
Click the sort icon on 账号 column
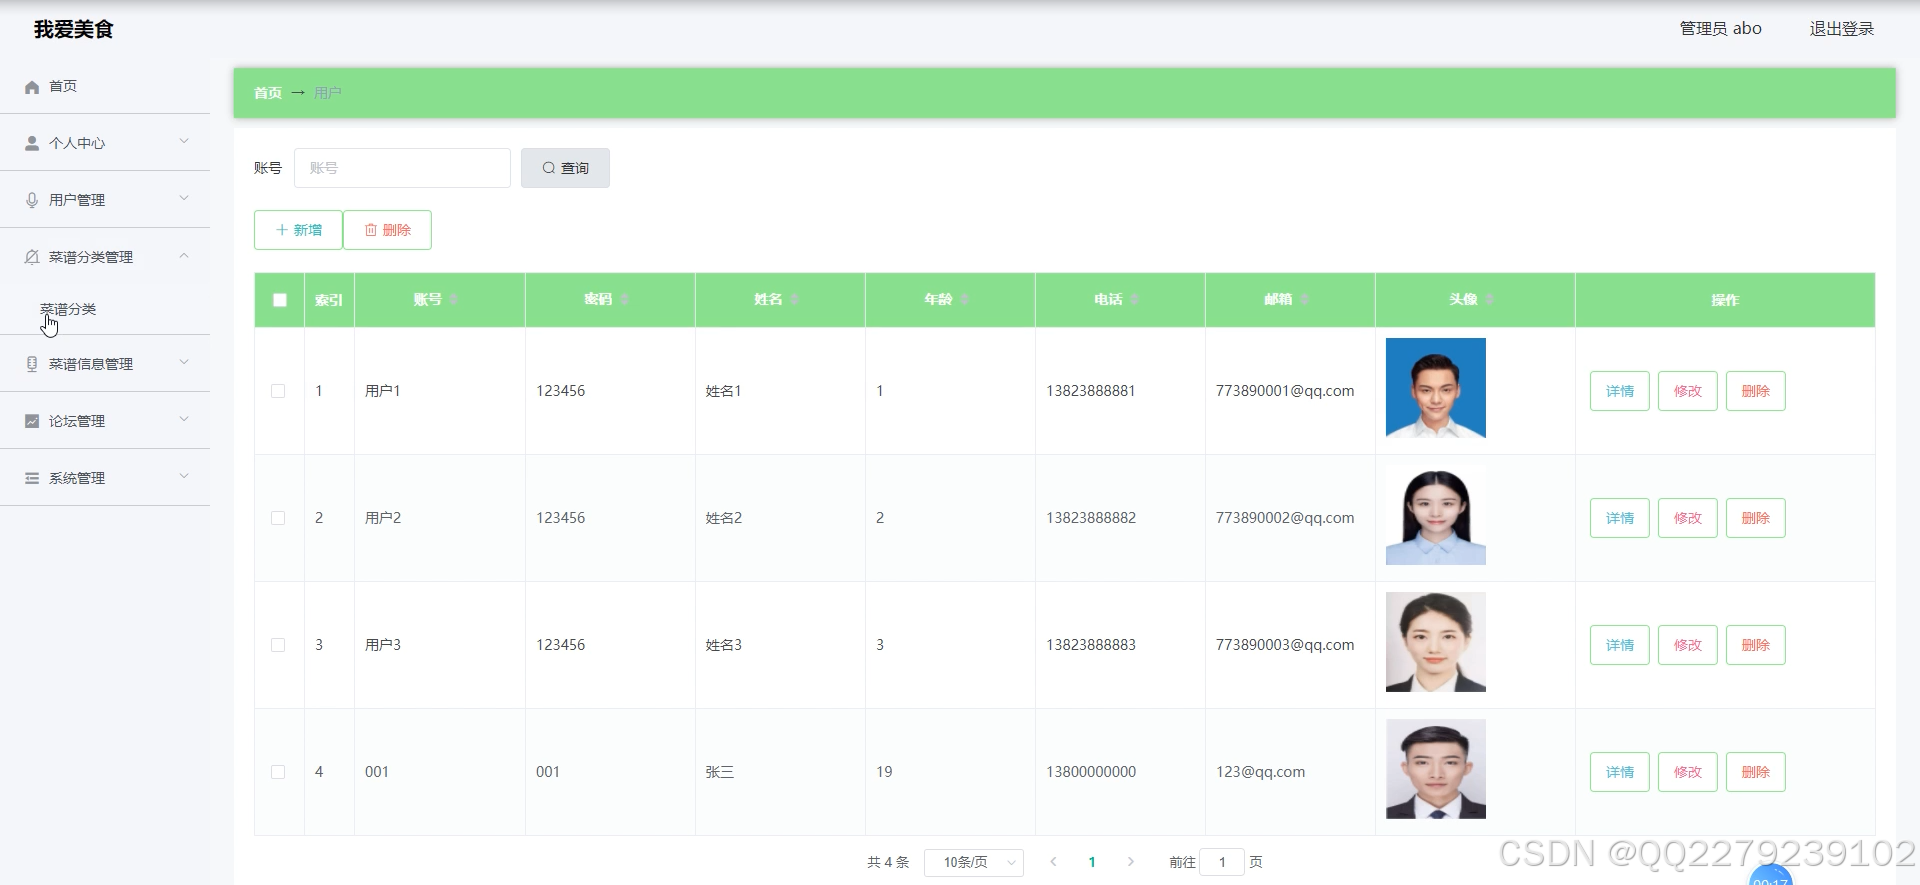point(454,299)
